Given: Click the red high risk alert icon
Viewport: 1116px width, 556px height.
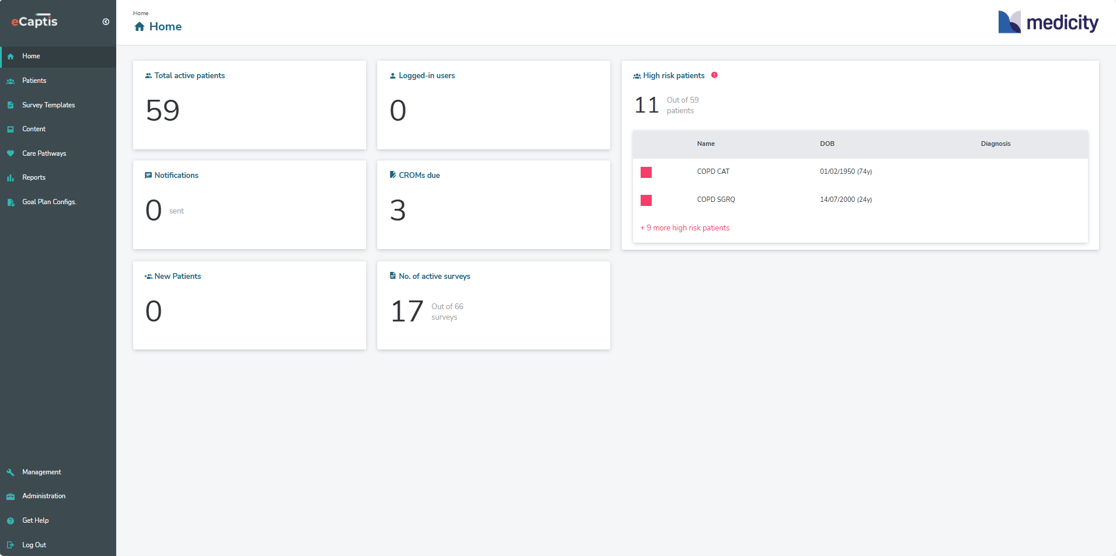Looking at the screenshot, I should click(x=714, y=75).
